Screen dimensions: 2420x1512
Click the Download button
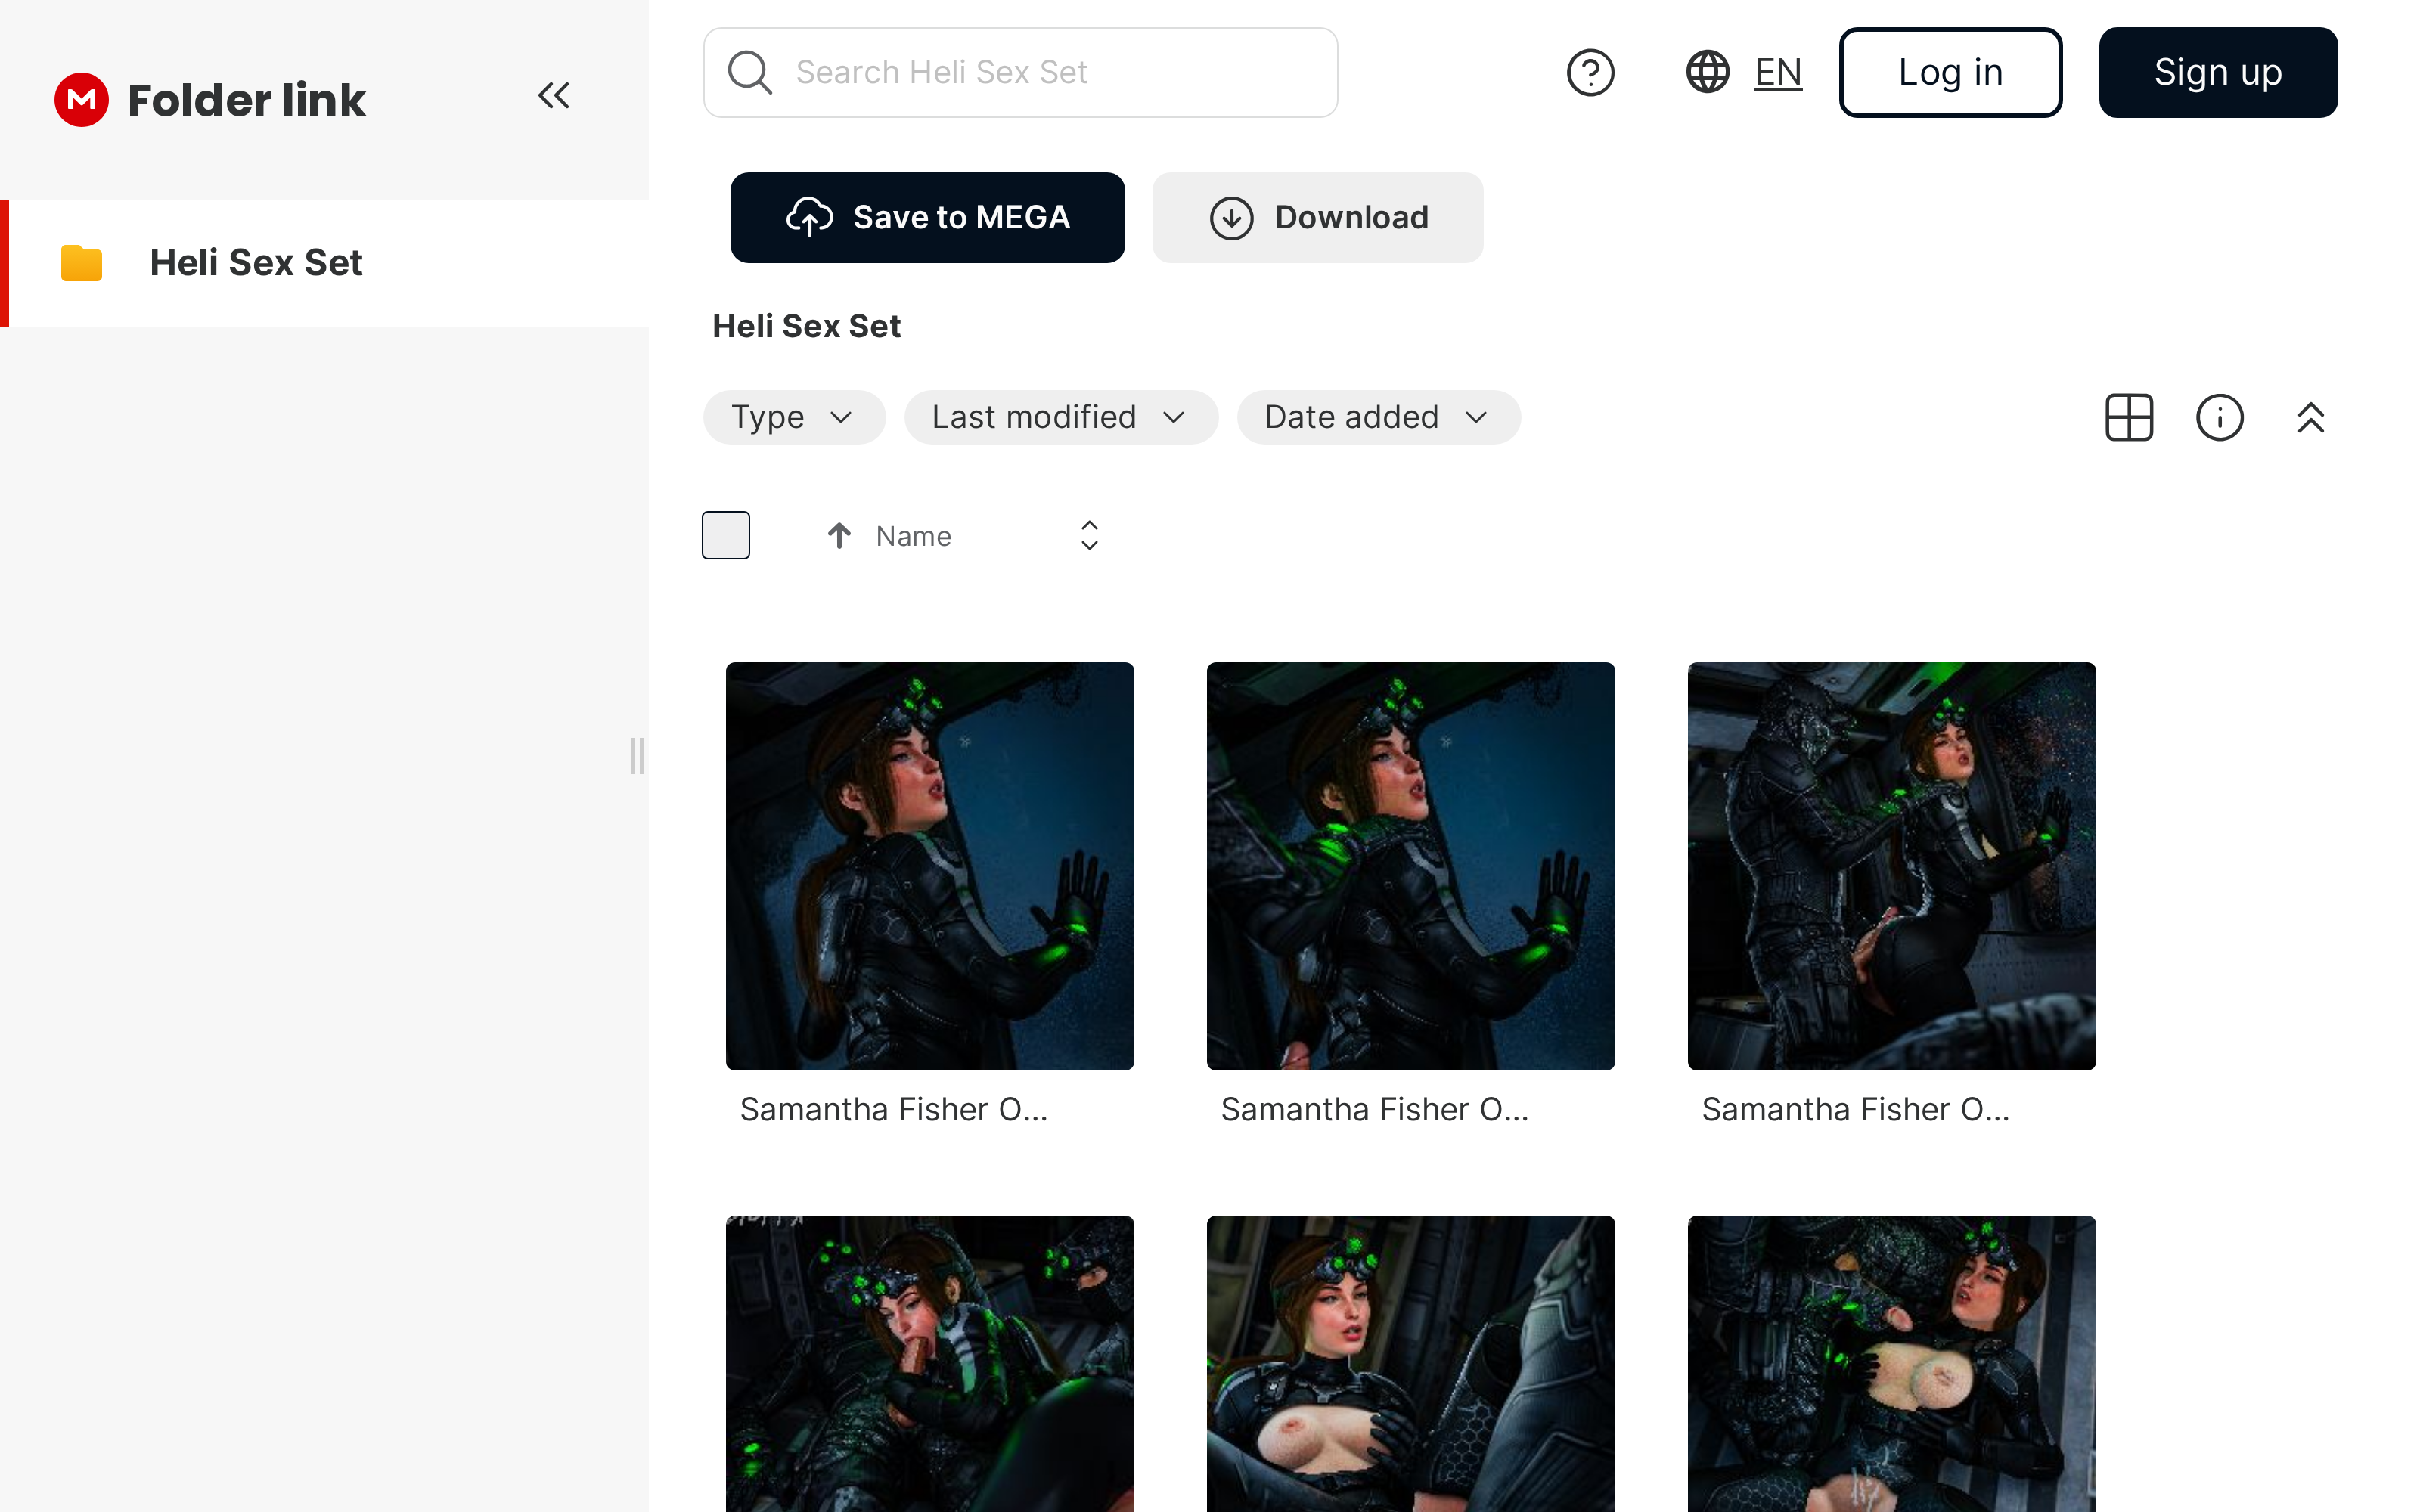(1317, 217)
